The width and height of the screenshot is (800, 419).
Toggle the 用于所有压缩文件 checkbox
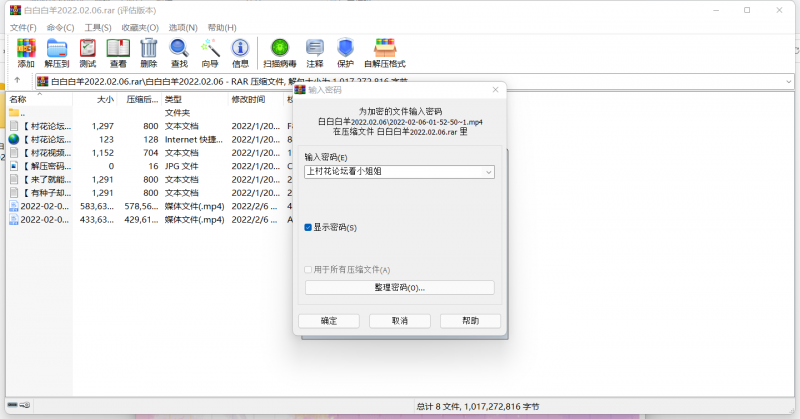pos(309,270)
